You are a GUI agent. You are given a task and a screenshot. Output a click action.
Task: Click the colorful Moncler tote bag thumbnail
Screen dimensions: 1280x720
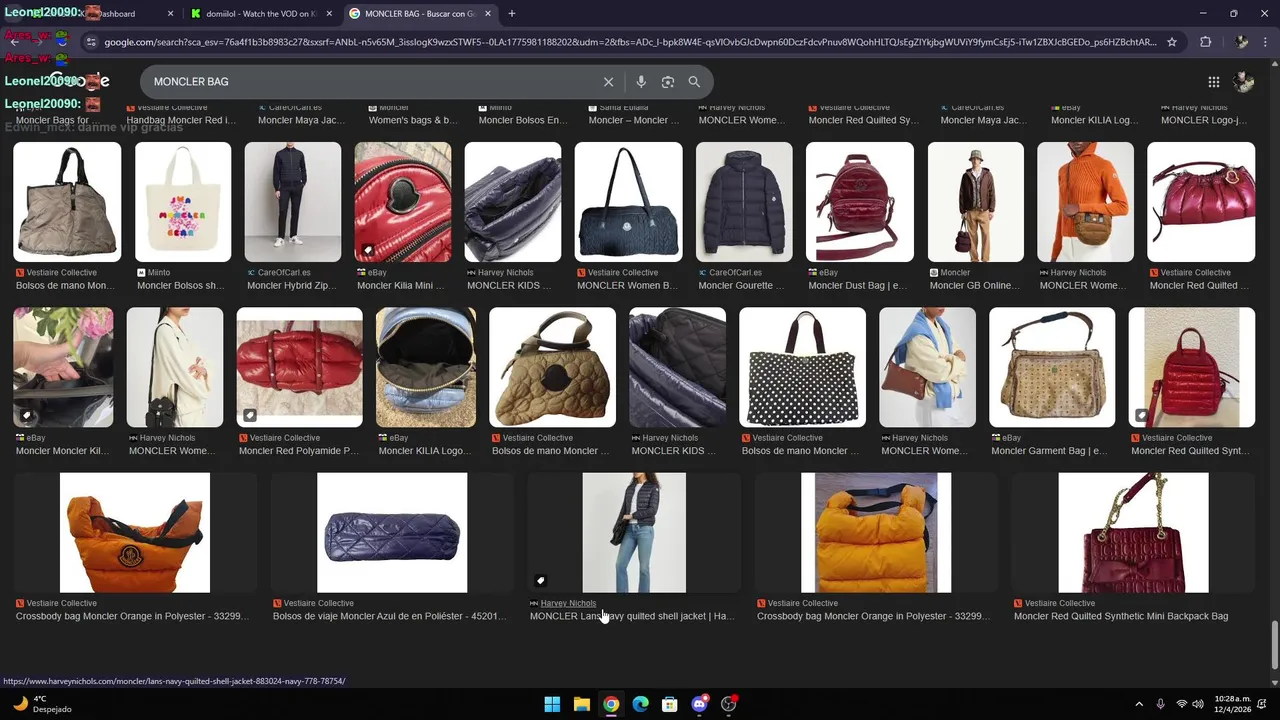point(183,202)
